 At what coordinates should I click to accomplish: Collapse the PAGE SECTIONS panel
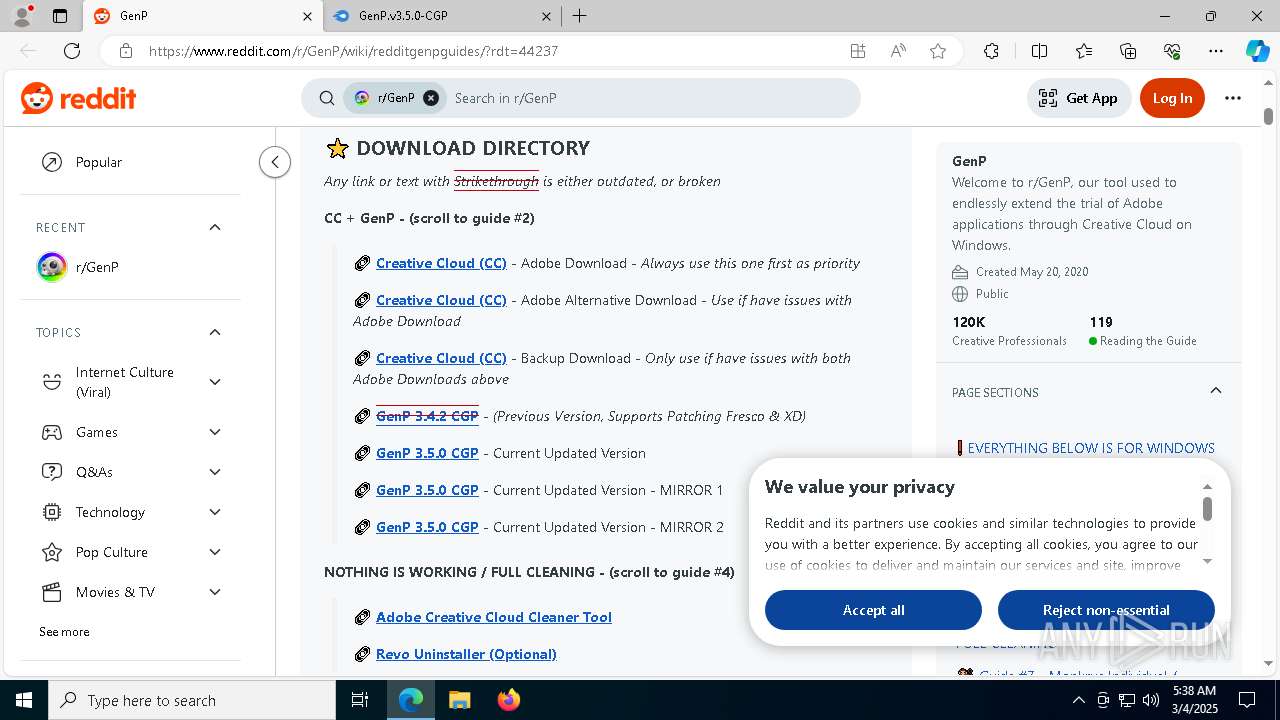[x=1216, y=391]
